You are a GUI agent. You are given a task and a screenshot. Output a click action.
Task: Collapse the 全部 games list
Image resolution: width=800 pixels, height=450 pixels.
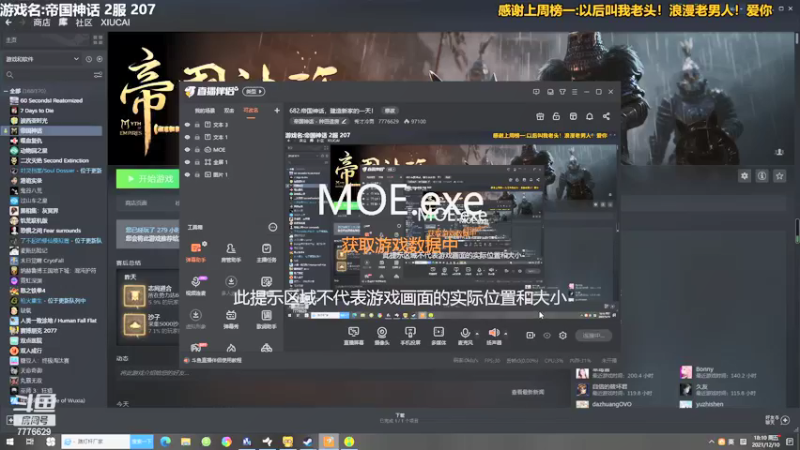6,91
